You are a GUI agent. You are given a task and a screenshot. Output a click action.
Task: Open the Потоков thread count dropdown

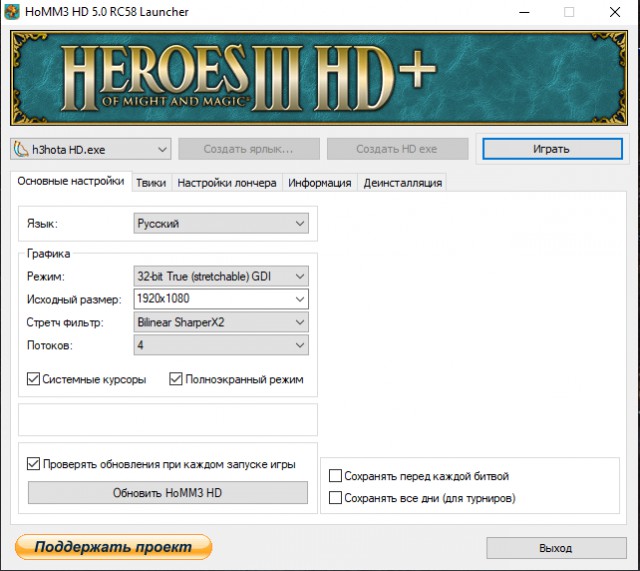coord(221,345)
